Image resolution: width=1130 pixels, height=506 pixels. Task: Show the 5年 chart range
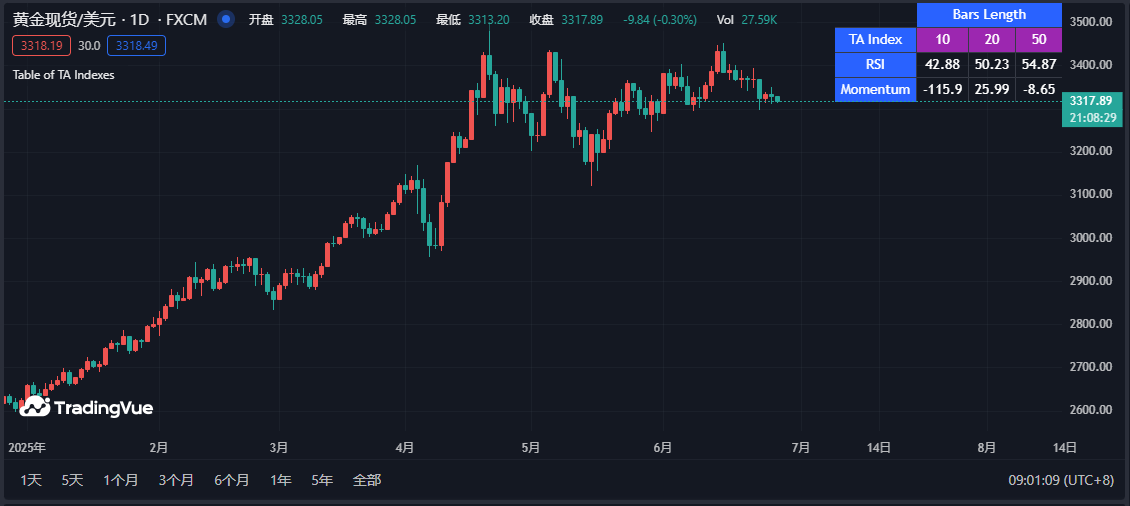pyautogui.click(x=322, y=480)
